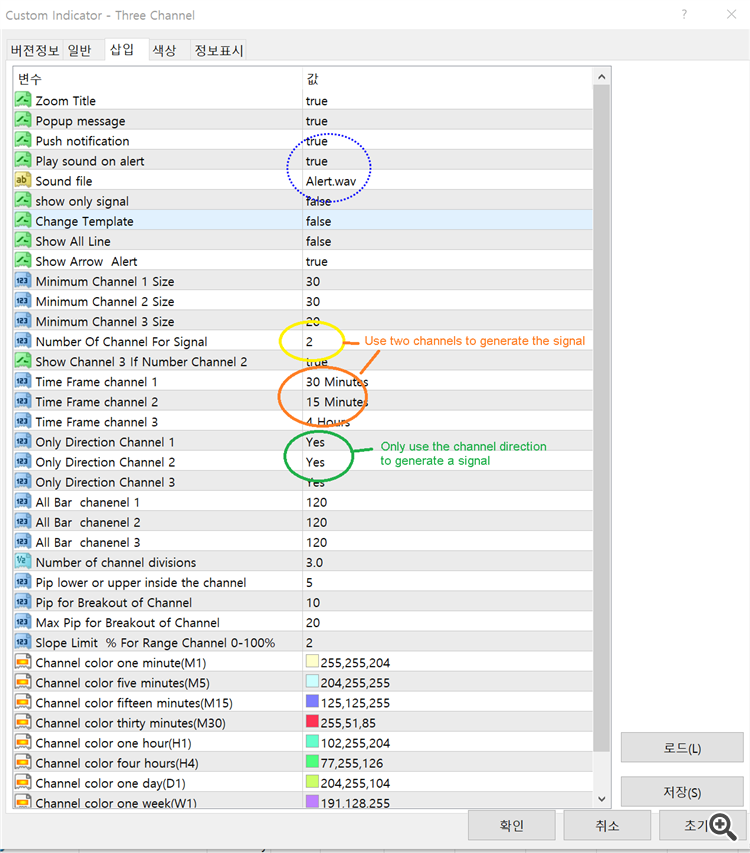This screenshot has width=750, height=853.
Task: Open the 정보표시 tab
Action: (219, 51)
